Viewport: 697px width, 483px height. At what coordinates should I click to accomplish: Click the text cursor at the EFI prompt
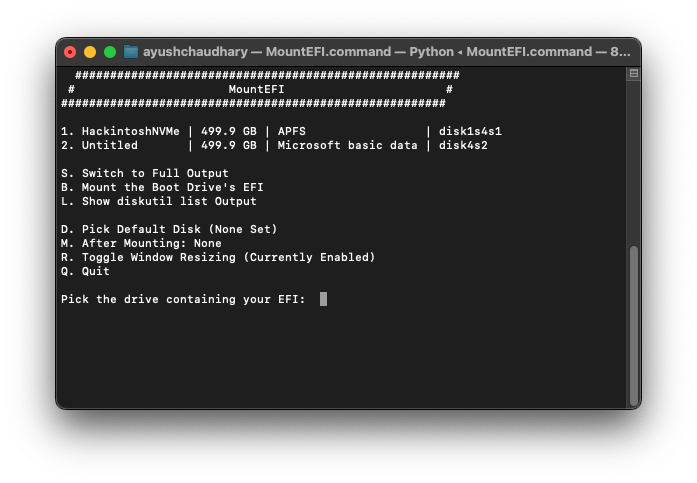(x=324, y=299)
